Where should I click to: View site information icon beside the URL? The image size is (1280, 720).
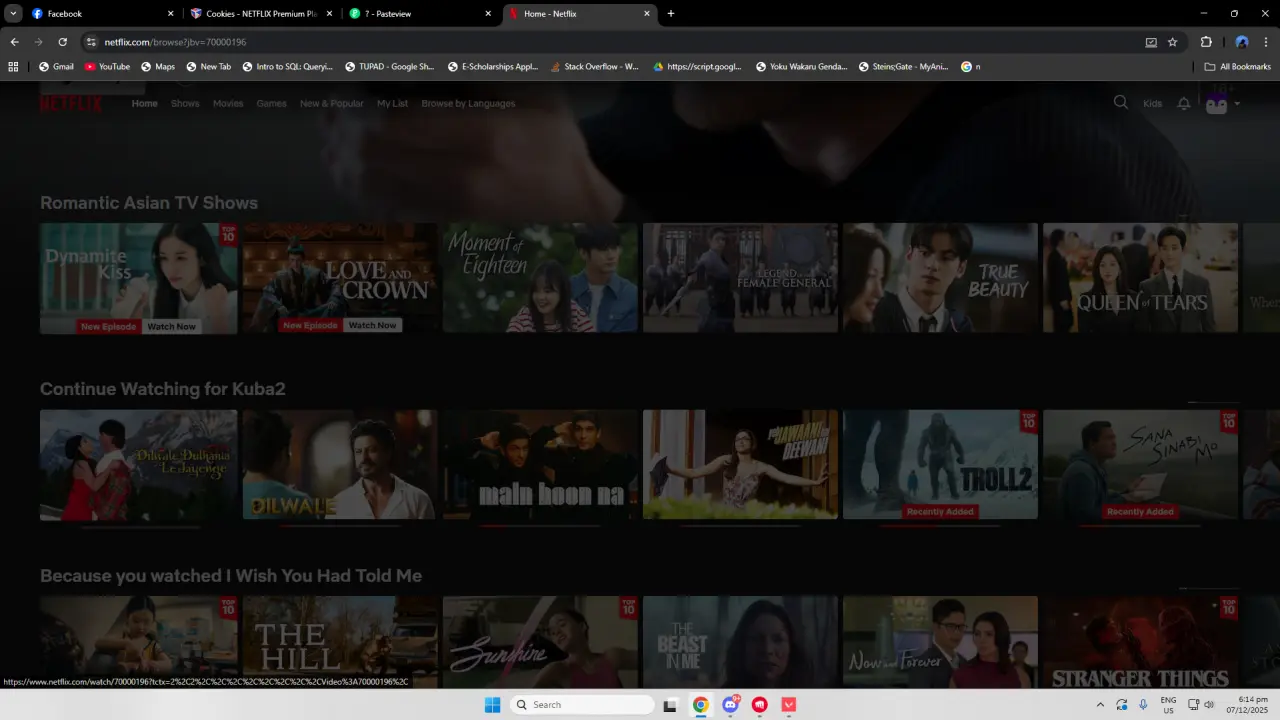point(91,42)
